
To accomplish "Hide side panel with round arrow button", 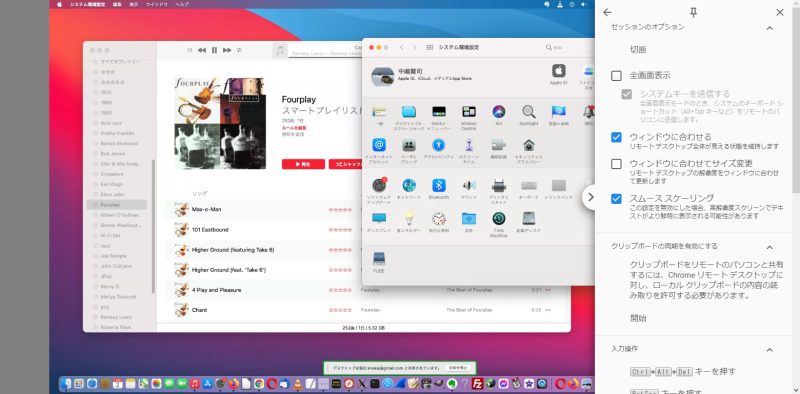I will point(590,196).
